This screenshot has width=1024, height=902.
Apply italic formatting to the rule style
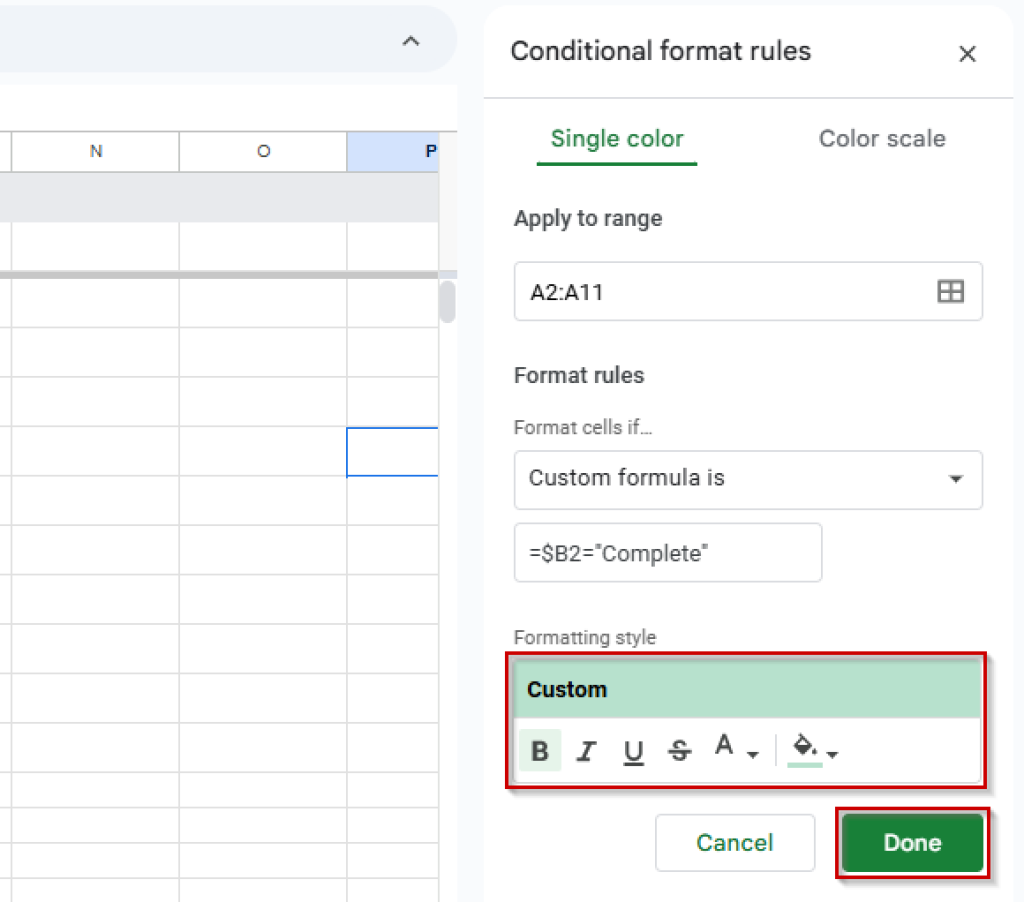(x=588, y=750)
